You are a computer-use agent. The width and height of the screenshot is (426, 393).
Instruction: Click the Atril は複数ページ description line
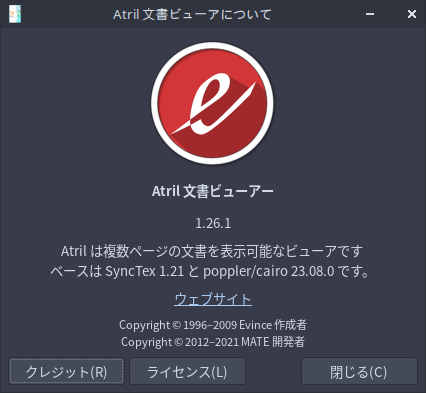[212, 251]
